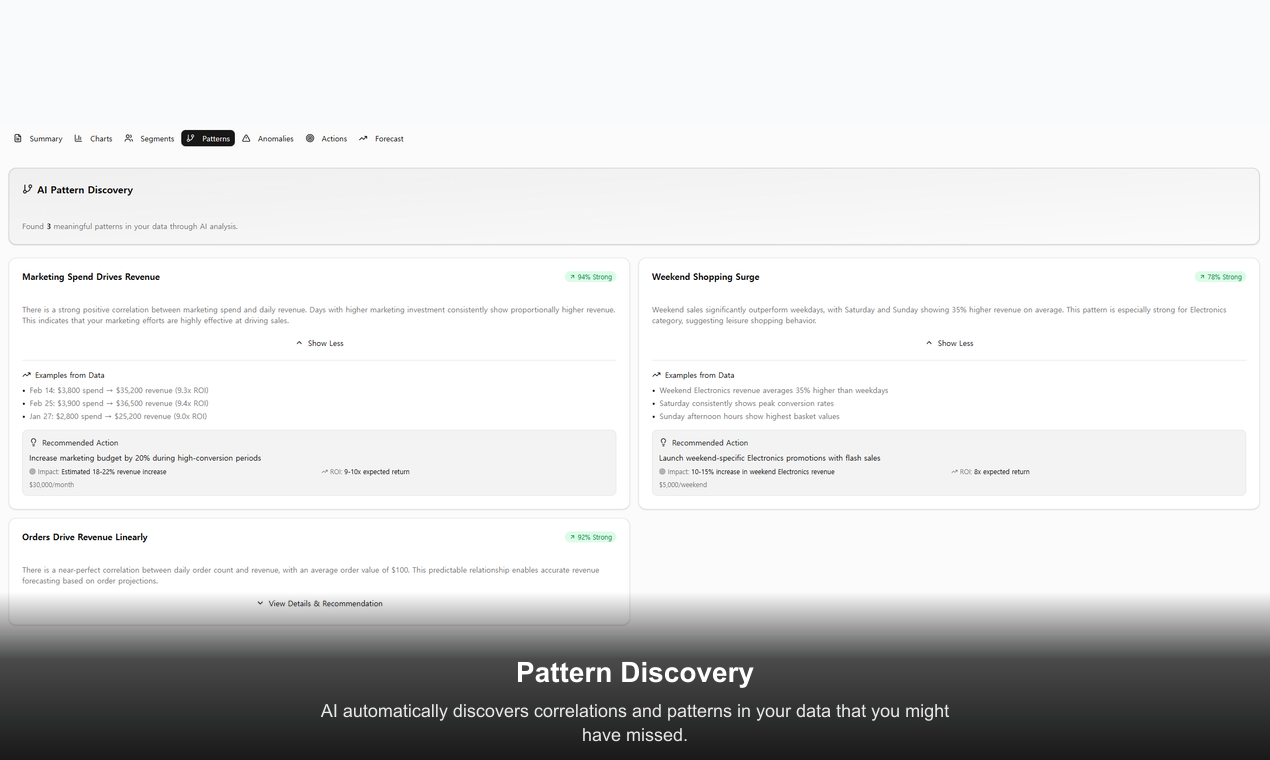
Task: Collapse the Marketing Spend Drives Revenue details
Action: (319, 342)
